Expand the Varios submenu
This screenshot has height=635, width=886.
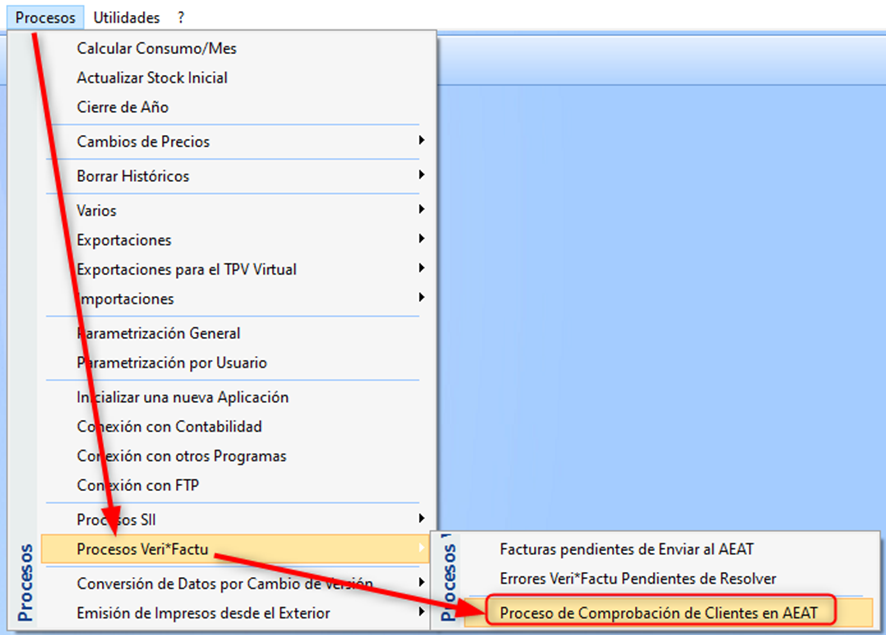pos(97,211)
